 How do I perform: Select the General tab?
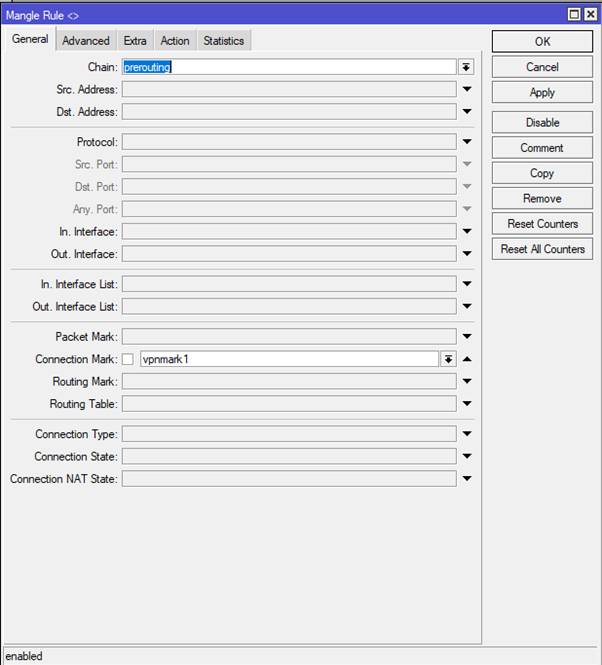[x=30, y=39]
